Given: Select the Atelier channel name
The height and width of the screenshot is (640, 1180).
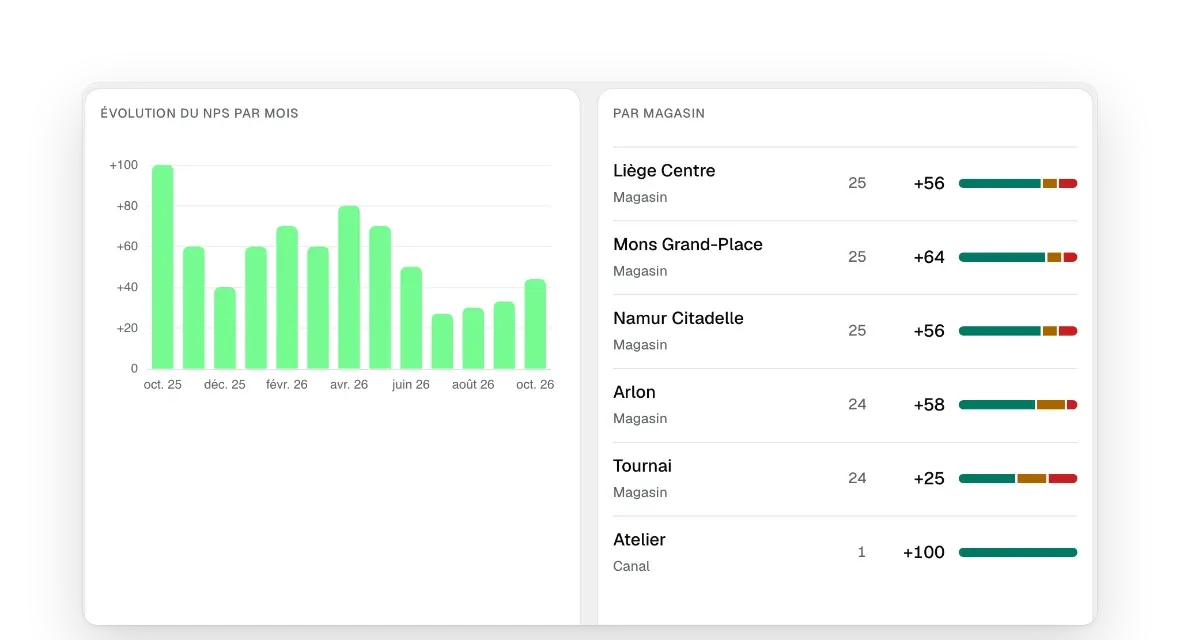Looking at the screenshot, I should 639,540.
